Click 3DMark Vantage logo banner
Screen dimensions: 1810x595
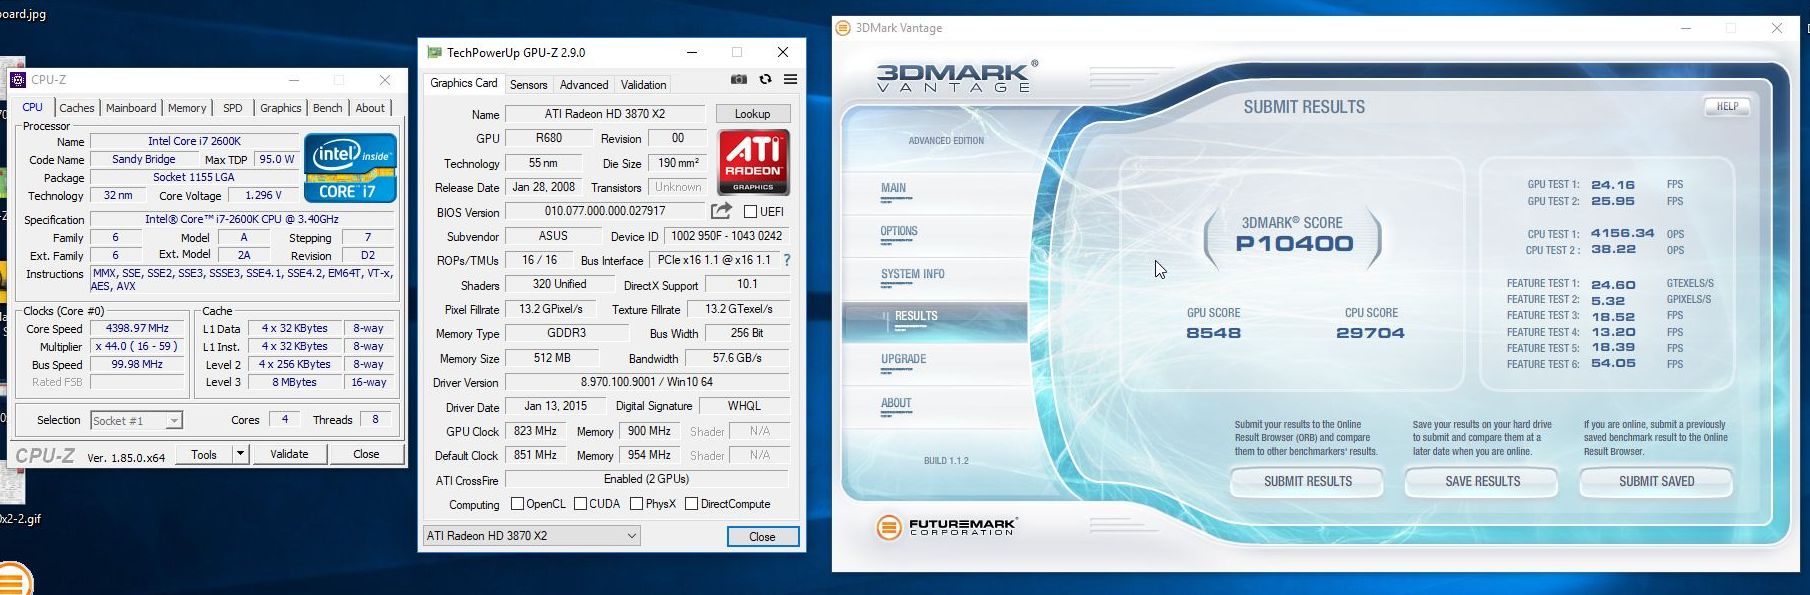click(x=956, y=76)
